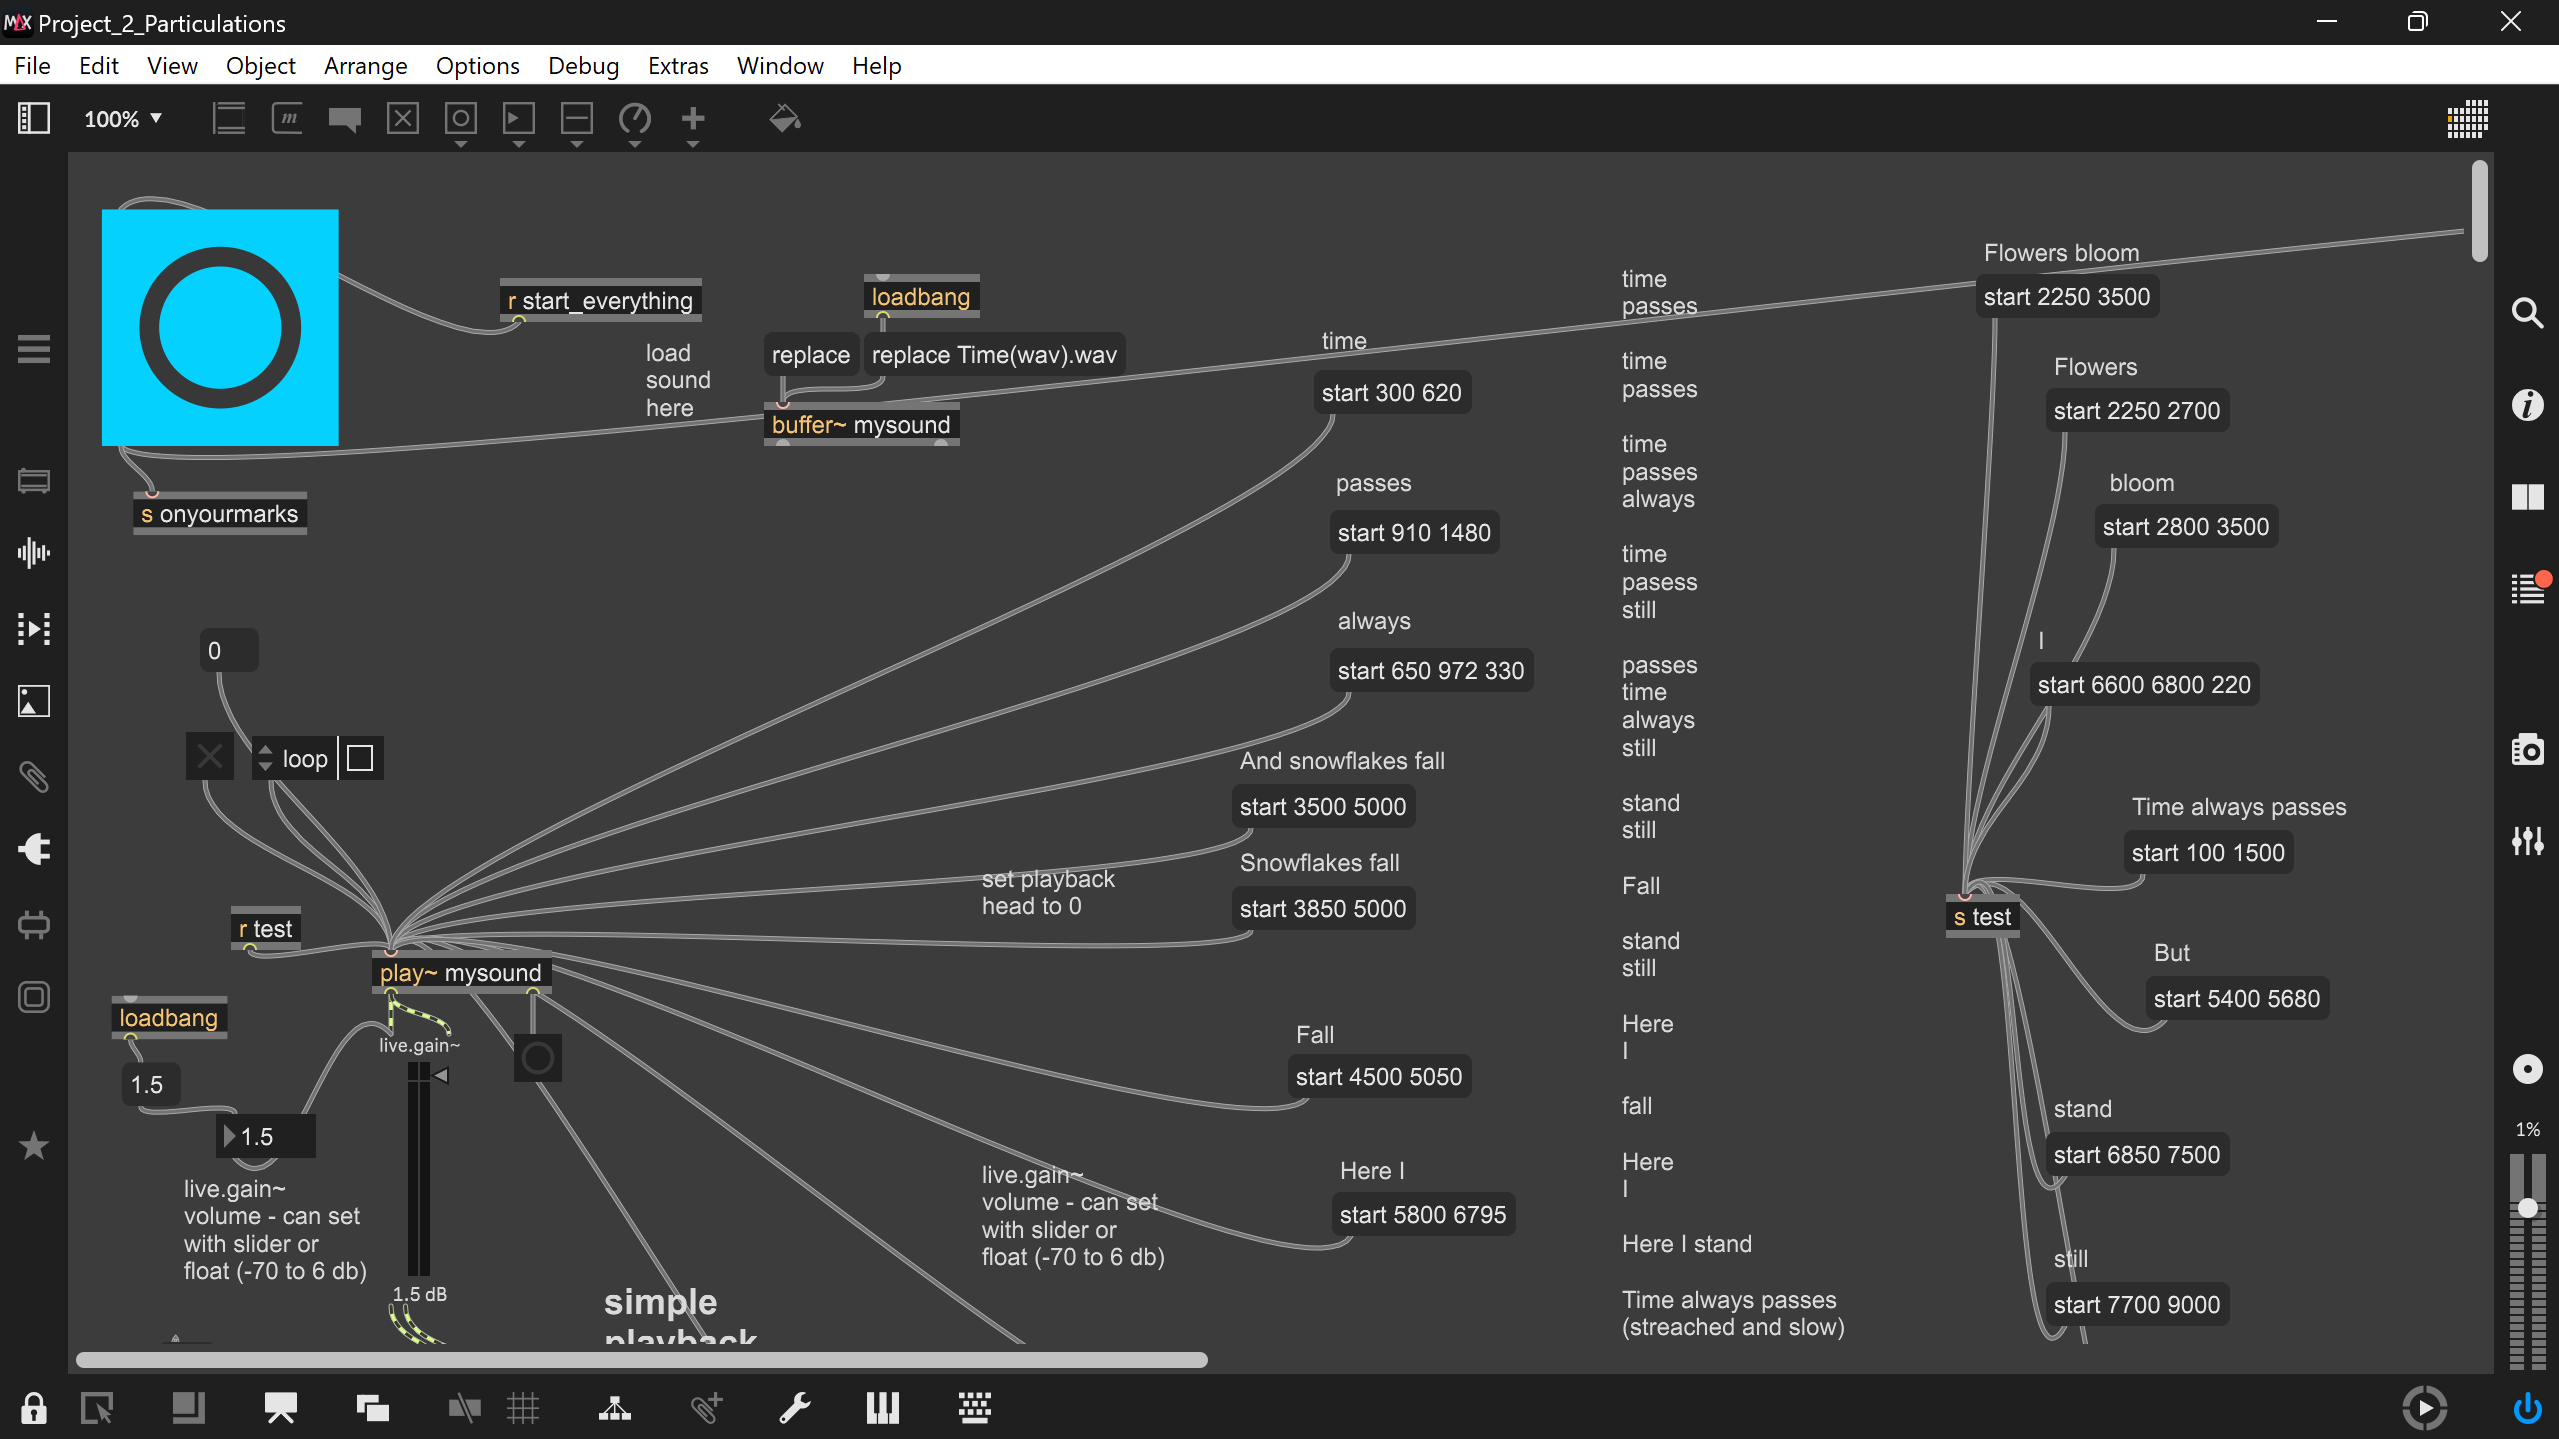The width and height of the screenshot is (2559, 1439).
Task: Toggle the audio power button
Action: coord(2527,1408)
